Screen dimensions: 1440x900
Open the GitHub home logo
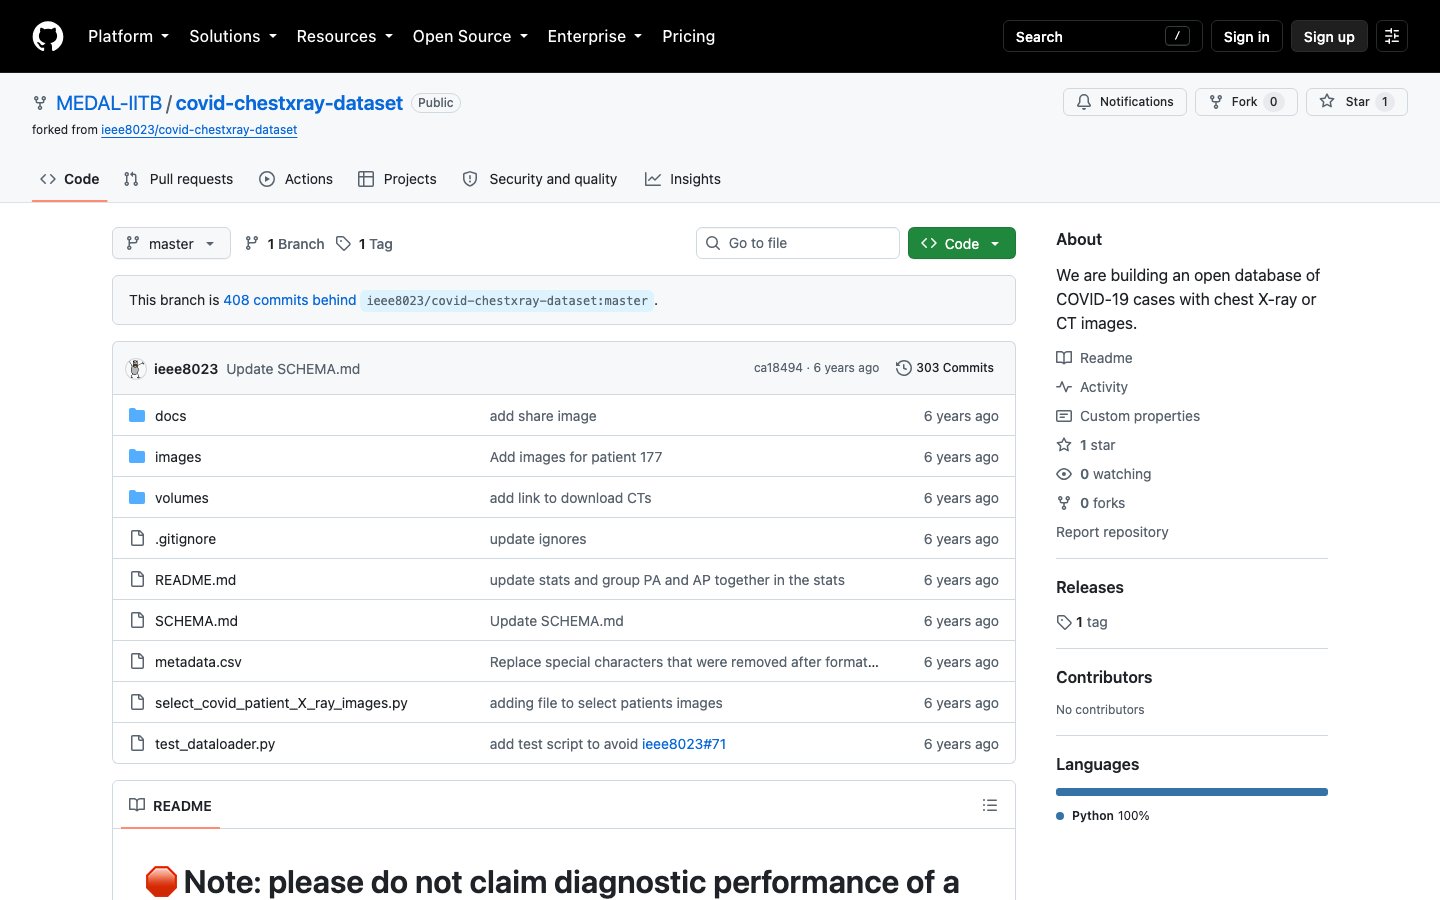click(48, 36)
